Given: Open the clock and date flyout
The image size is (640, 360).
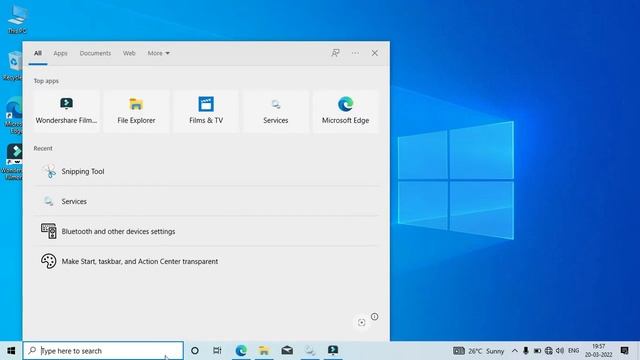Looking at the screenshot, I should pyautogui.click(x=599, y=351).
